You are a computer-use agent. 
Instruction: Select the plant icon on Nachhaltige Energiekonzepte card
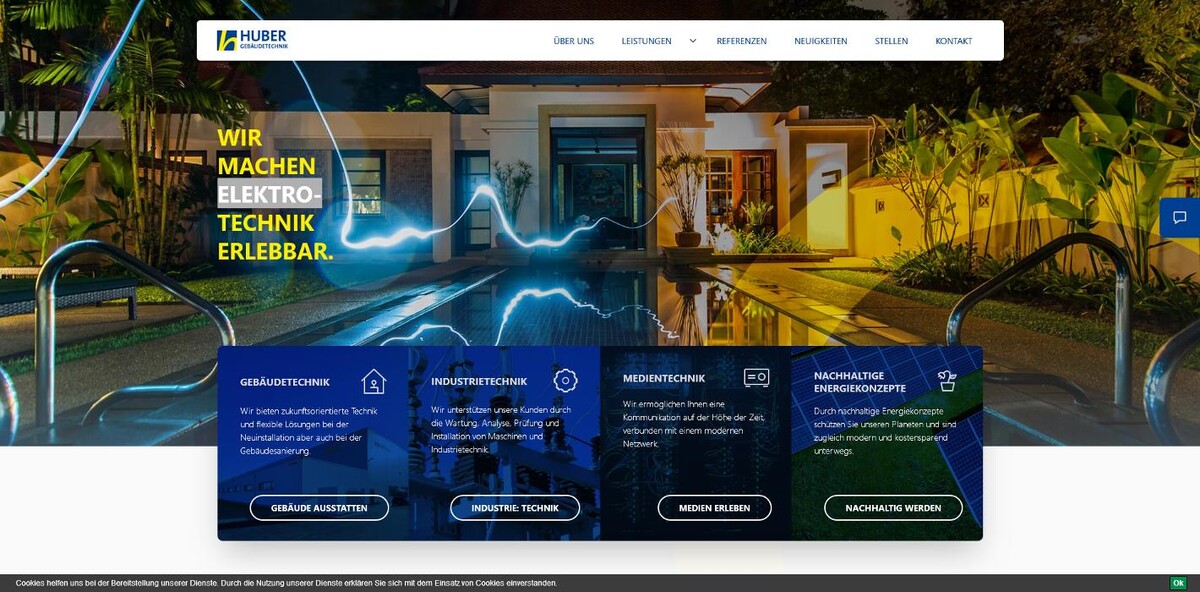(946, 380)
